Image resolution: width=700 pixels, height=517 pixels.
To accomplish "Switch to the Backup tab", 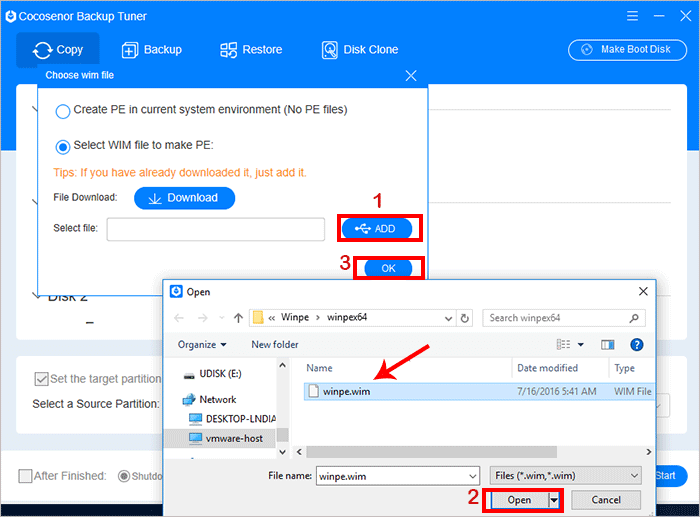I will (x=152, y=50).
